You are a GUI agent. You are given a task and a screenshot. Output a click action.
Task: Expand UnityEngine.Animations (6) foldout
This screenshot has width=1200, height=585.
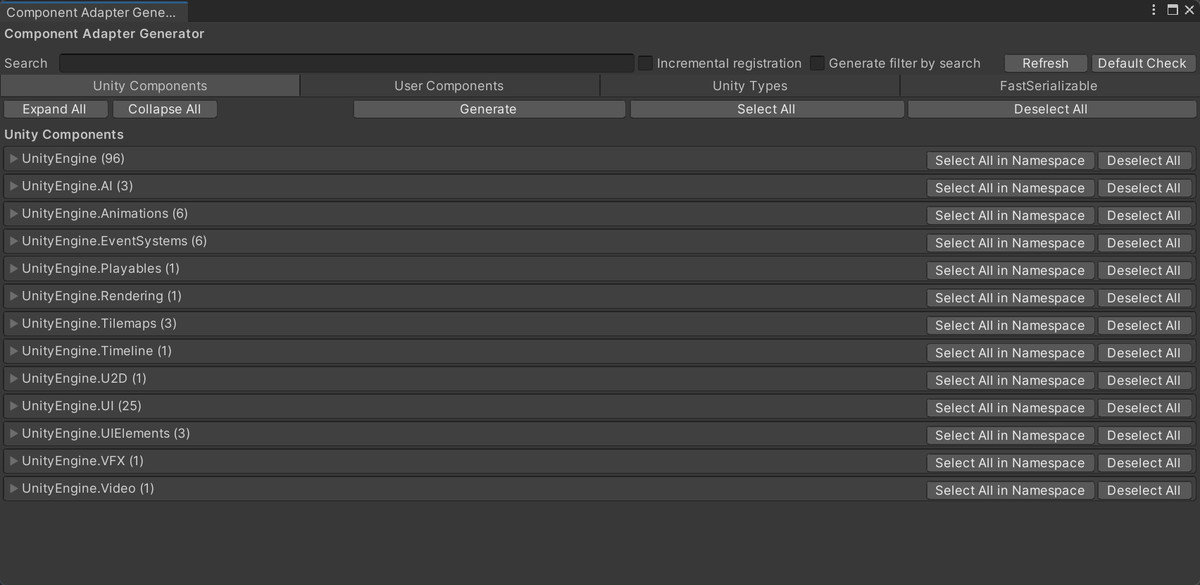pyautogui.click(x=14, y=214)
